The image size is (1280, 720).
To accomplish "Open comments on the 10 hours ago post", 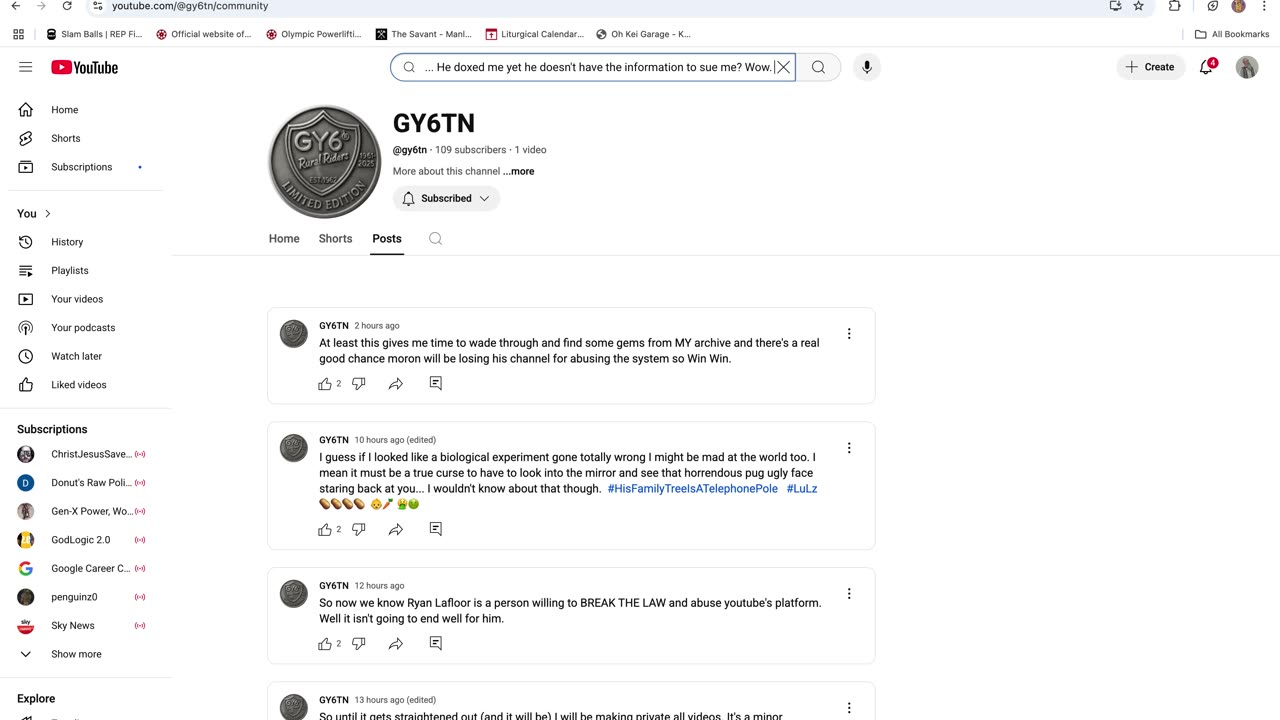I will 436,528.
